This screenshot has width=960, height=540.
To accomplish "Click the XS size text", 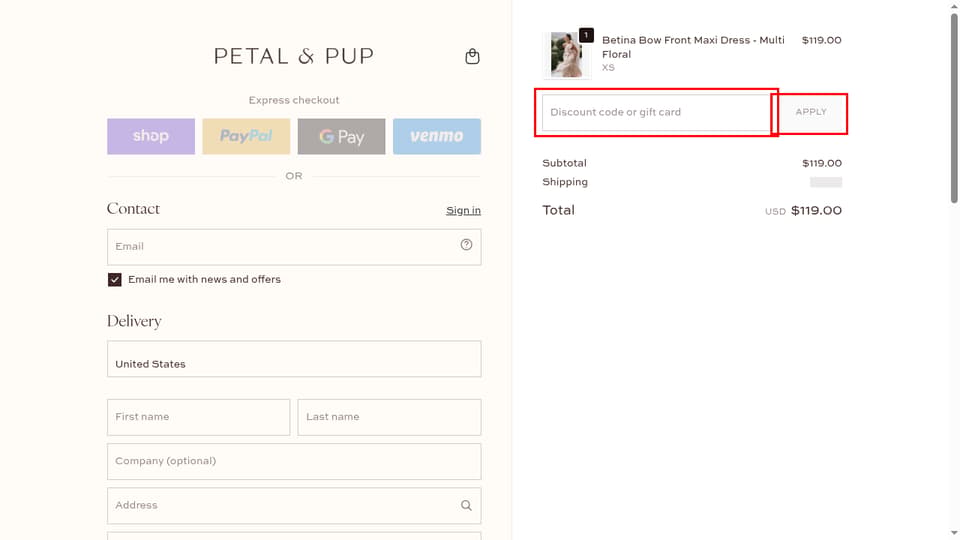I will click(x=608, y=68).
